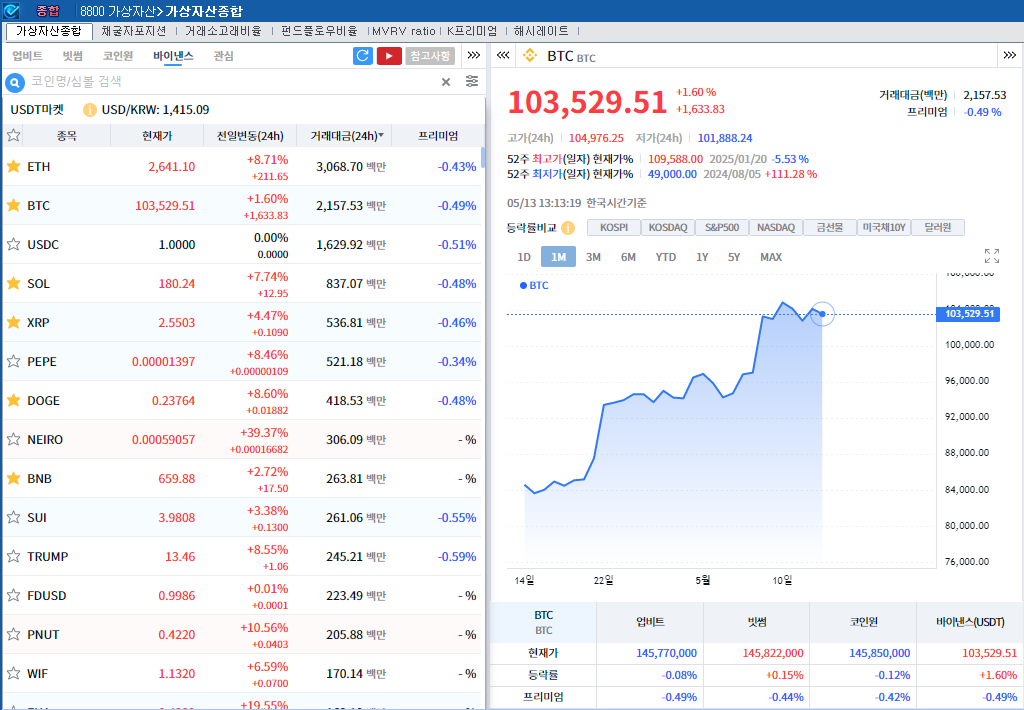Viewport: 1024px width, 710px height.
Task: Expand left panel with >>> arrows
Action: 474,56
